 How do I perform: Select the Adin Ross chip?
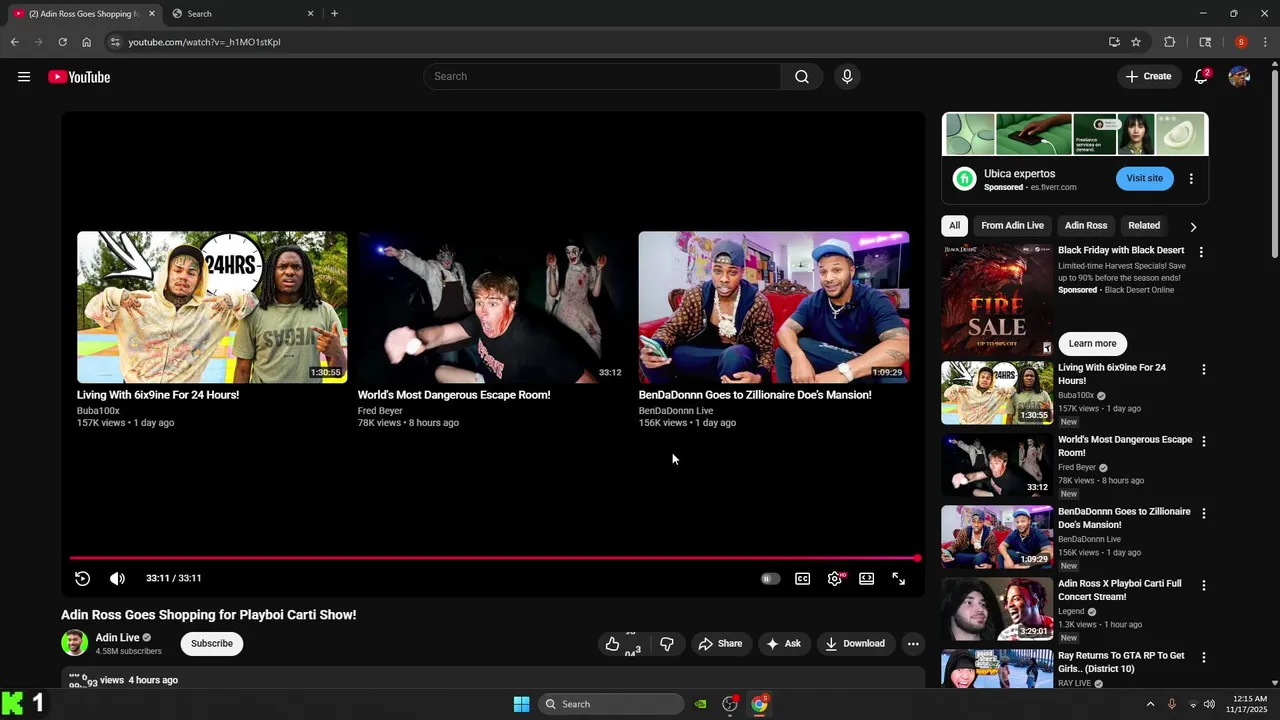click(1086, 226)
